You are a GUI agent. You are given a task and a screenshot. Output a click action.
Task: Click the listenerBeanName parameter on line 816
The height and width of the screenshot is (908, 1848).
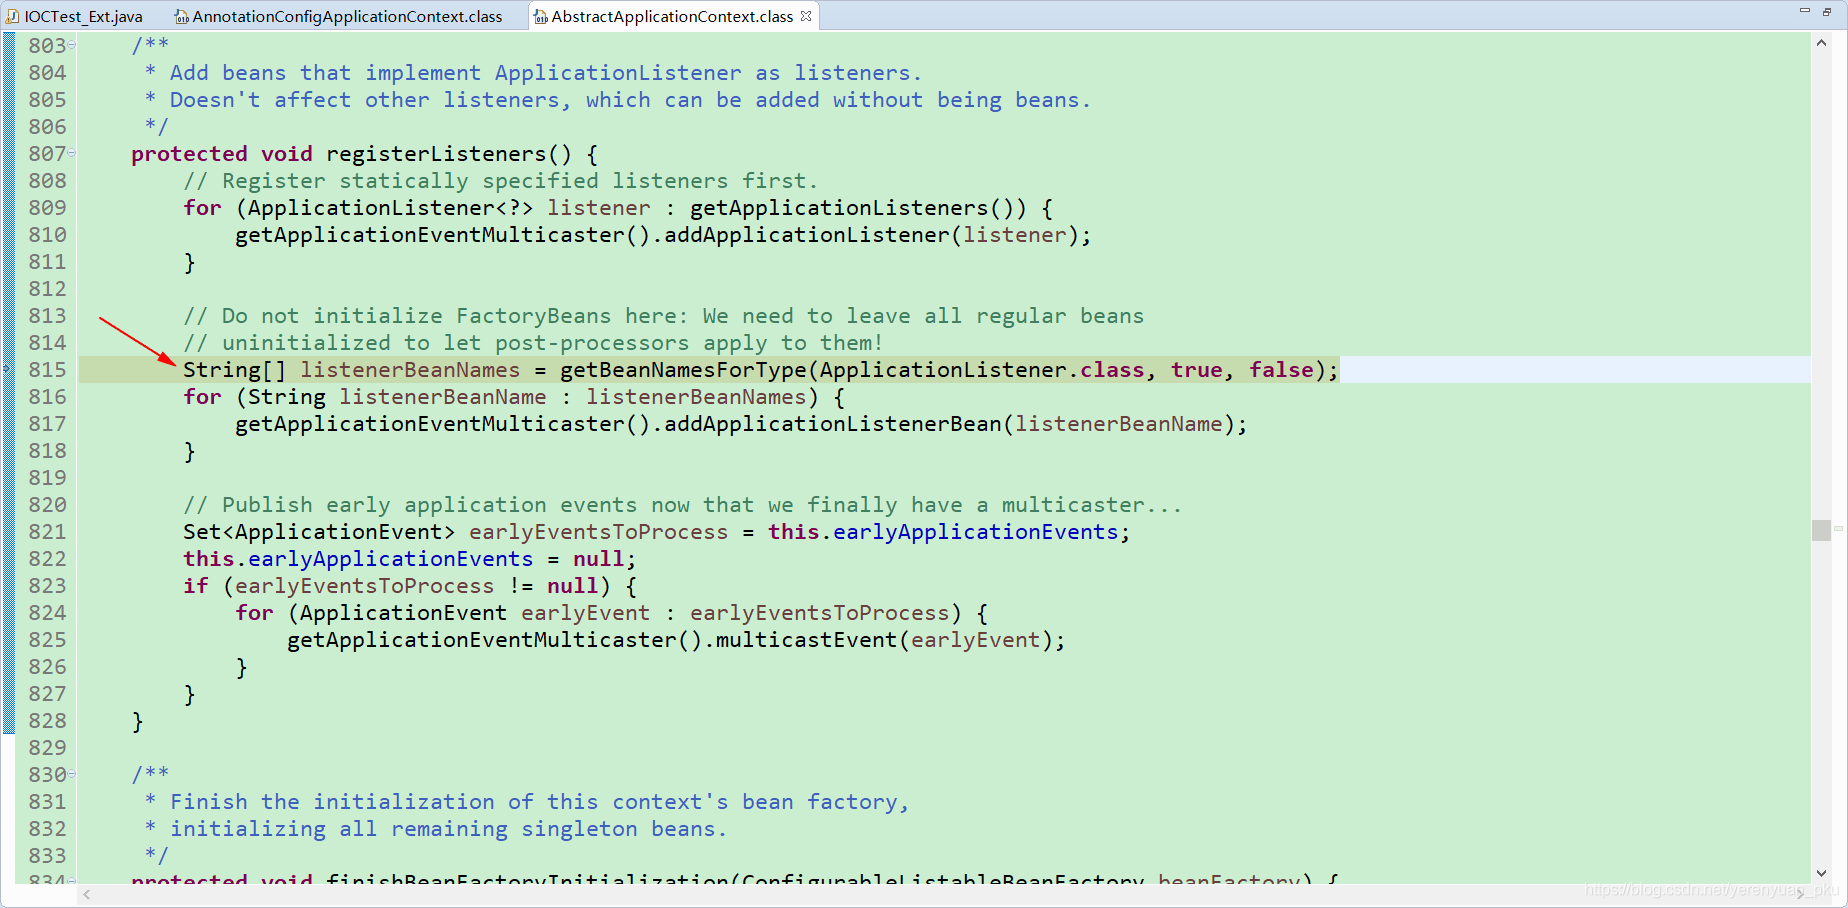443,397
